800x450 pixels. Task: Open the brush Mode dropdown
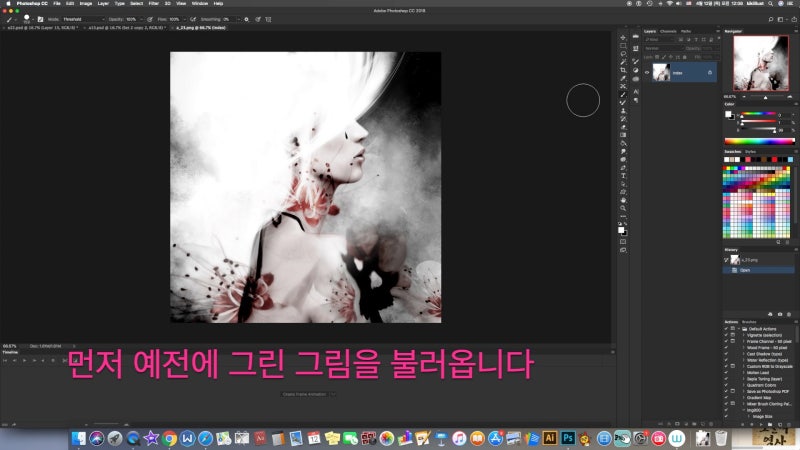coord(83,19)
